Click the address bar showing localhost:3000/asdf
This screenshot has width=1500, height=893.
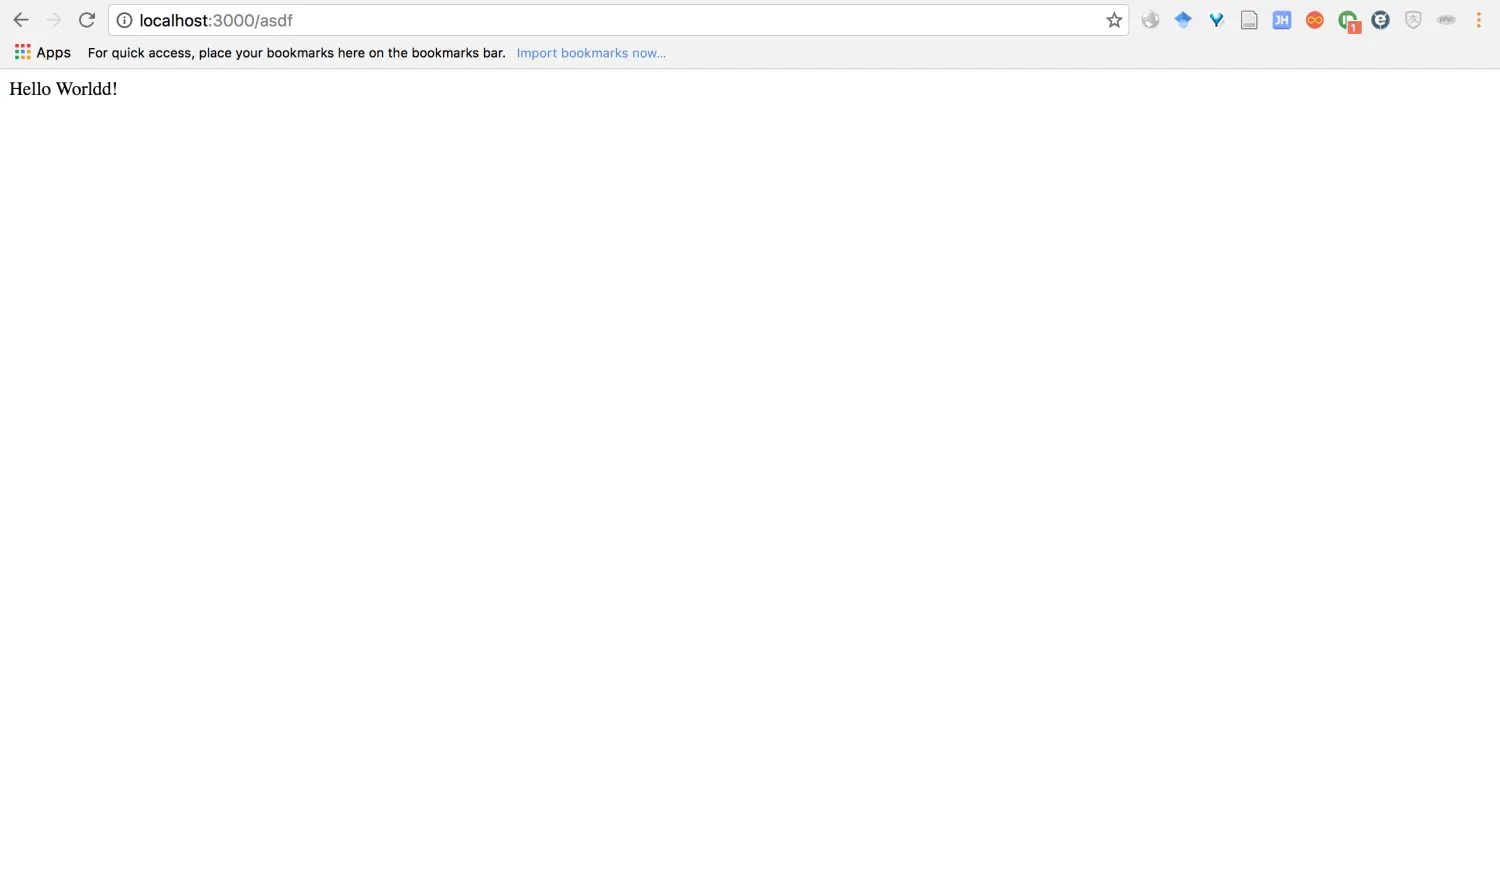[x=618, y=20]
